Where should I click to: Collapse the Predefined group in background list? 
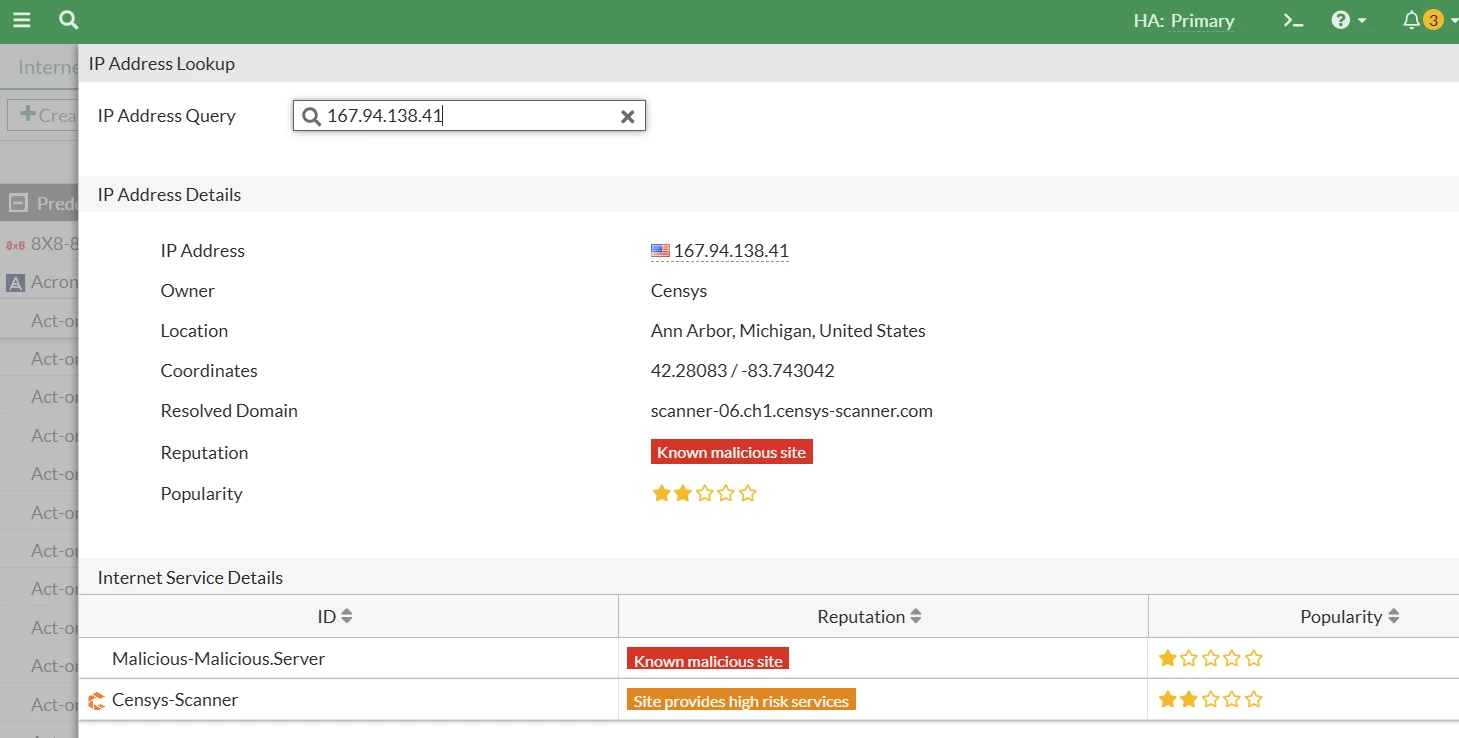pos(17,204)
